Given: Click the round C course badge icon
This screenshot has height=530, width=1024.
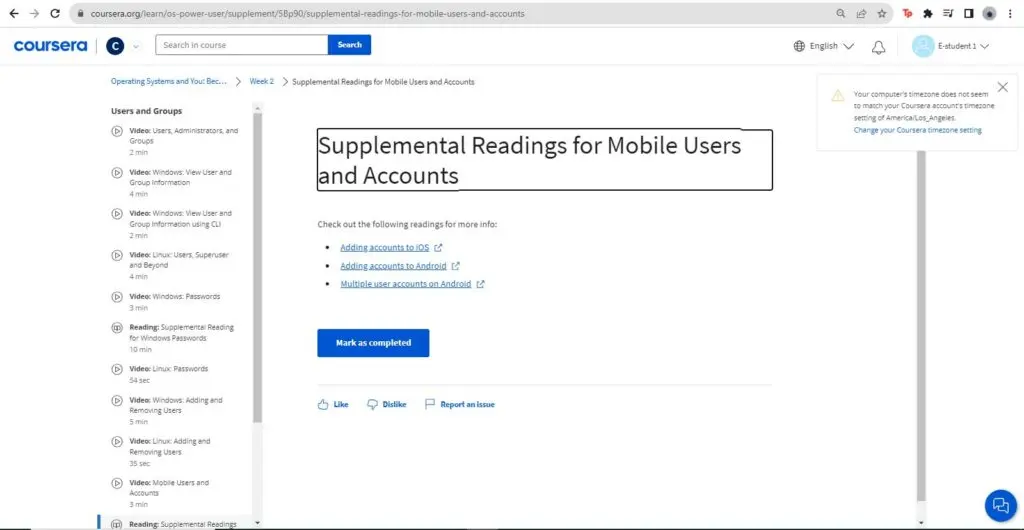Looking at the screenshot, I should click(x=115, y=46).
